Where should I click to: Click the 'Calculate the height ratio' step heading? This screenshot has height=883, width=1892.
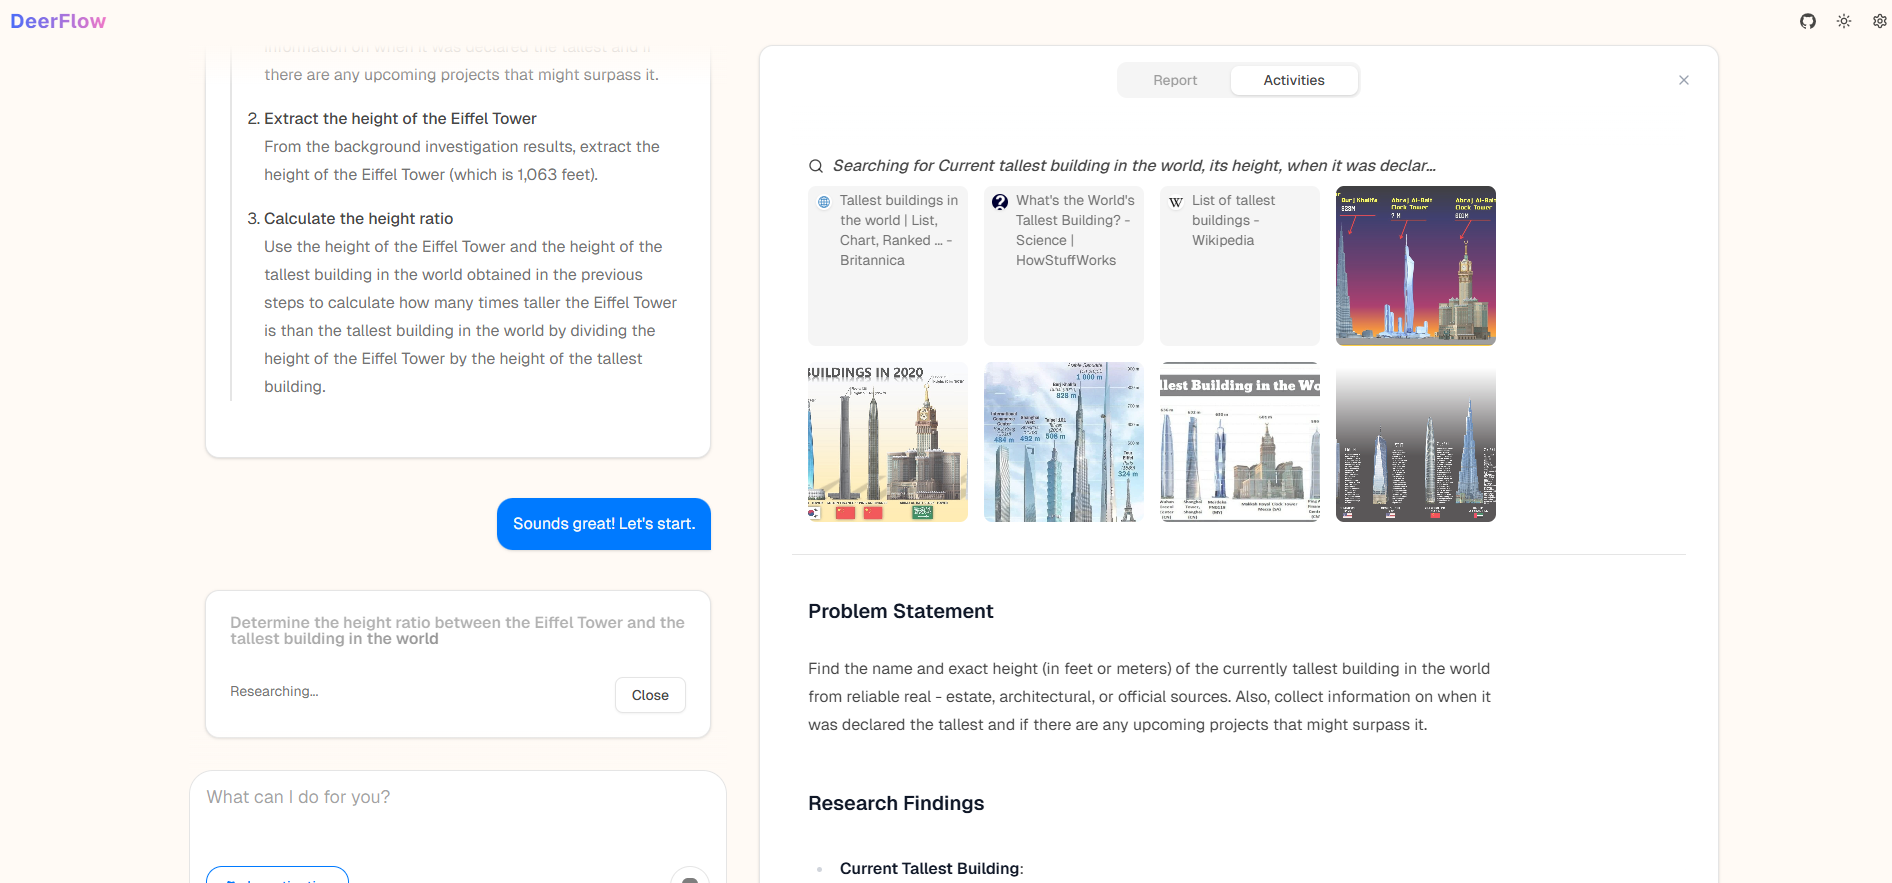(x=358, y=218)
